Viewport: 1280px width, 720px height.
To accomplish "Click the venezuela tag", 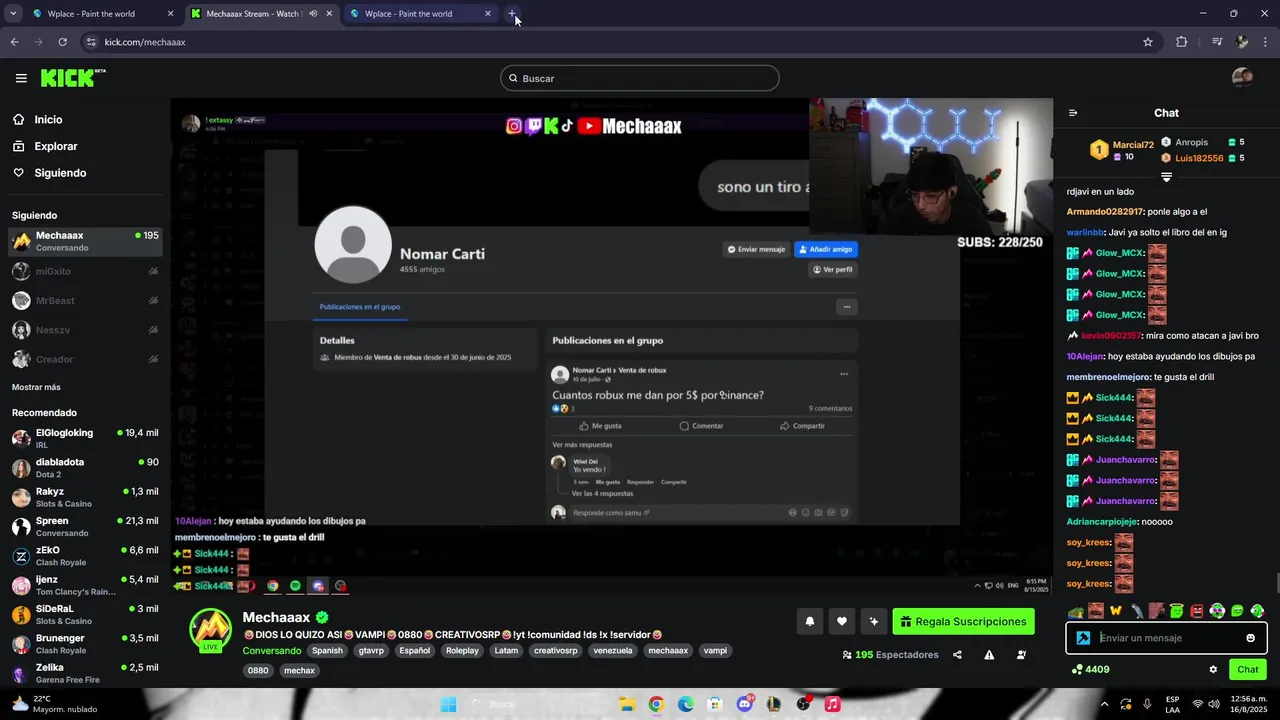I will 613,650.
